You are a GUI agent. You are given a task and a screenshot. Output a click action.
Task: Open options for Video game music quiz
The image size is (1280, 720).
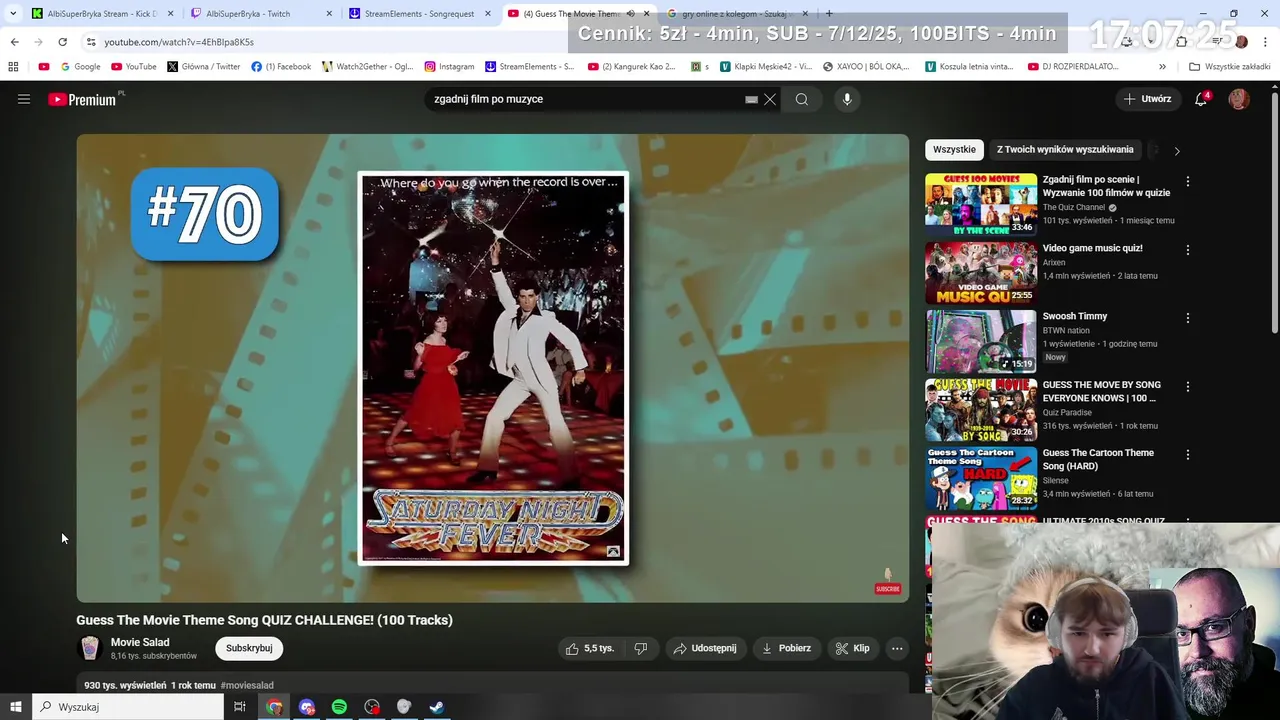[1188, 250]
